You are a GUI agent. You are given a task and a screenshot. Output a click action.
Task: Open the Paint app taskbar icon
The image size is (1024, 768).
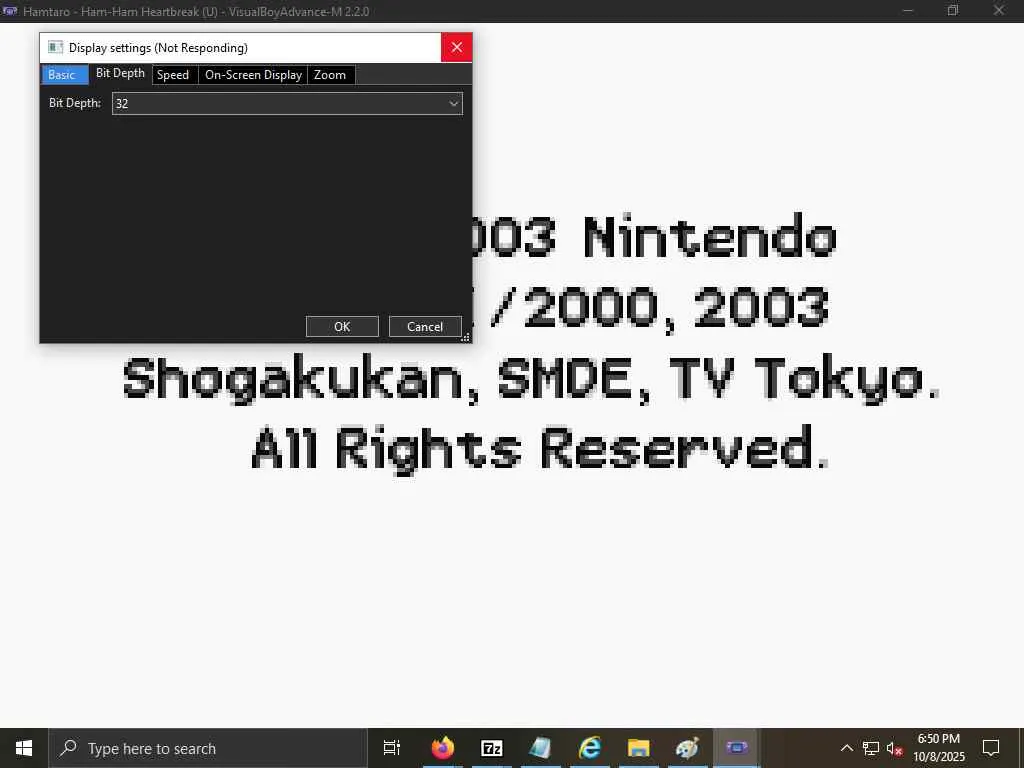tap(688, 748)
